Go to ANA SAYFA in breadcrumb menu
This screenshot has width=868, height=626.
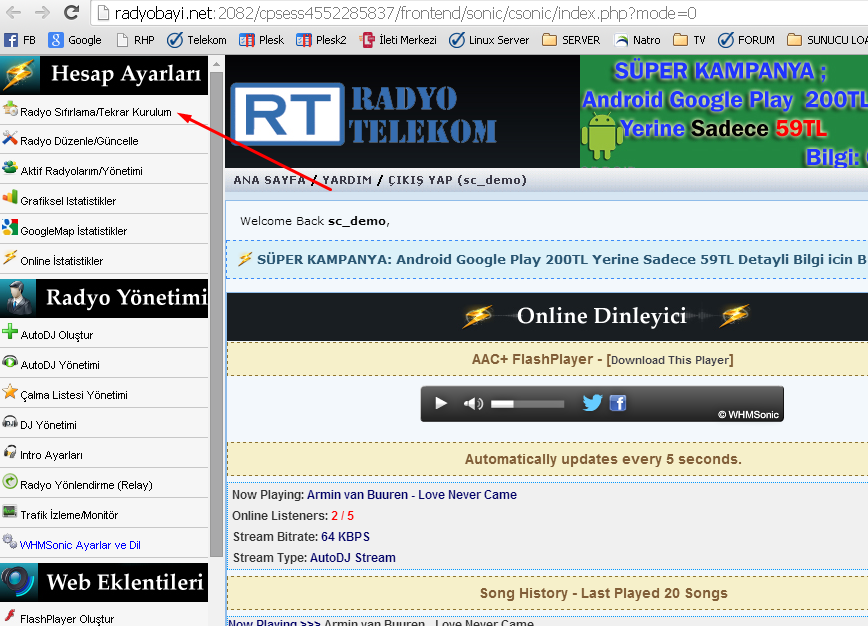tap(269, 180)
